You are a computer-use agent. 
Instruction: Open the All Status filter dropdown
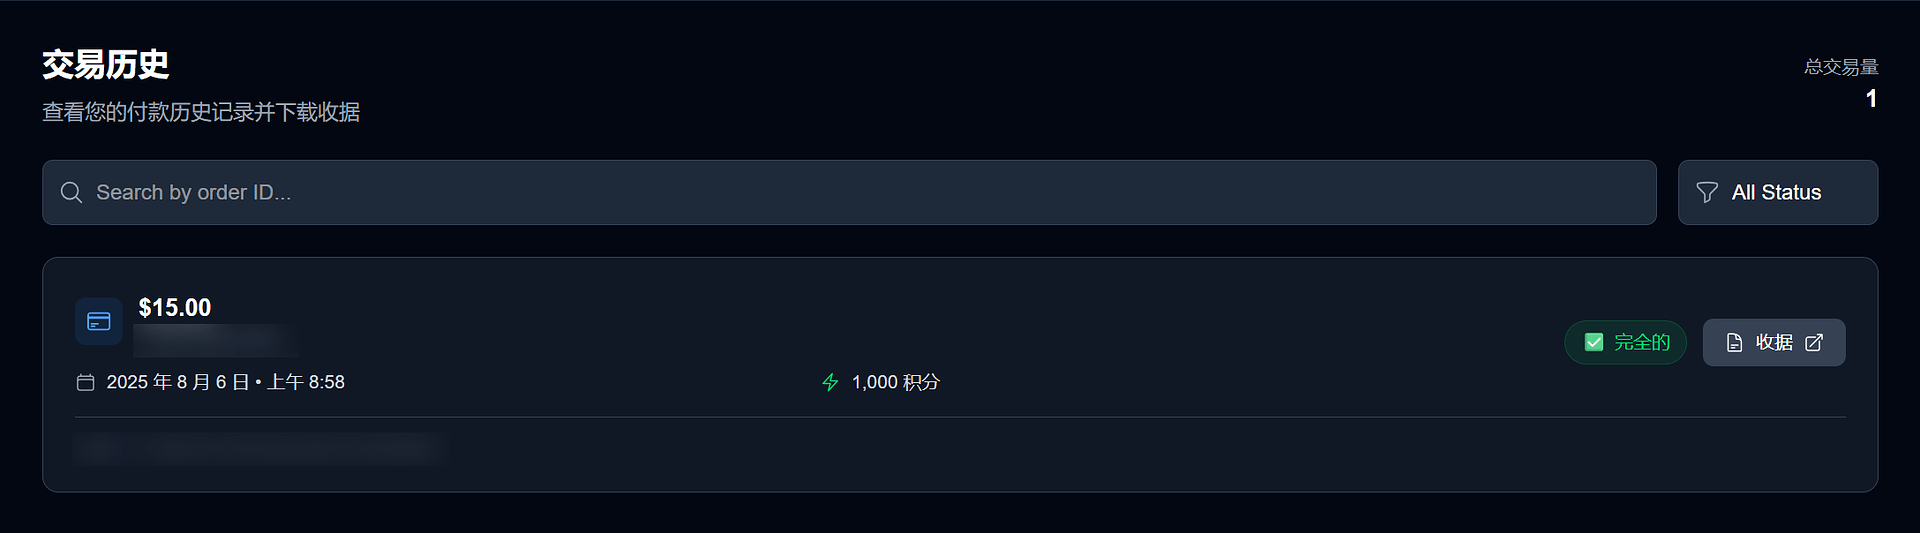1777,192
